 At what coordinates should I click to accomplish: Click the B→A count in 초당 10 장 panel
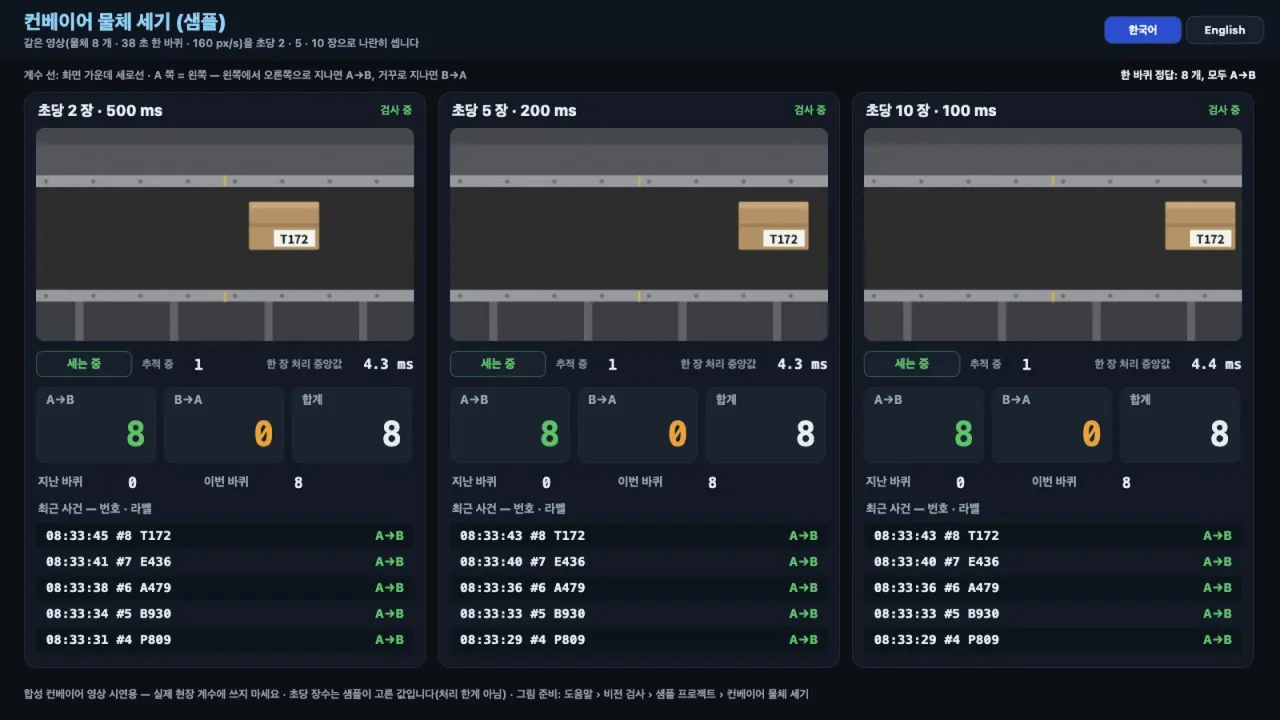coord(1052,425)
